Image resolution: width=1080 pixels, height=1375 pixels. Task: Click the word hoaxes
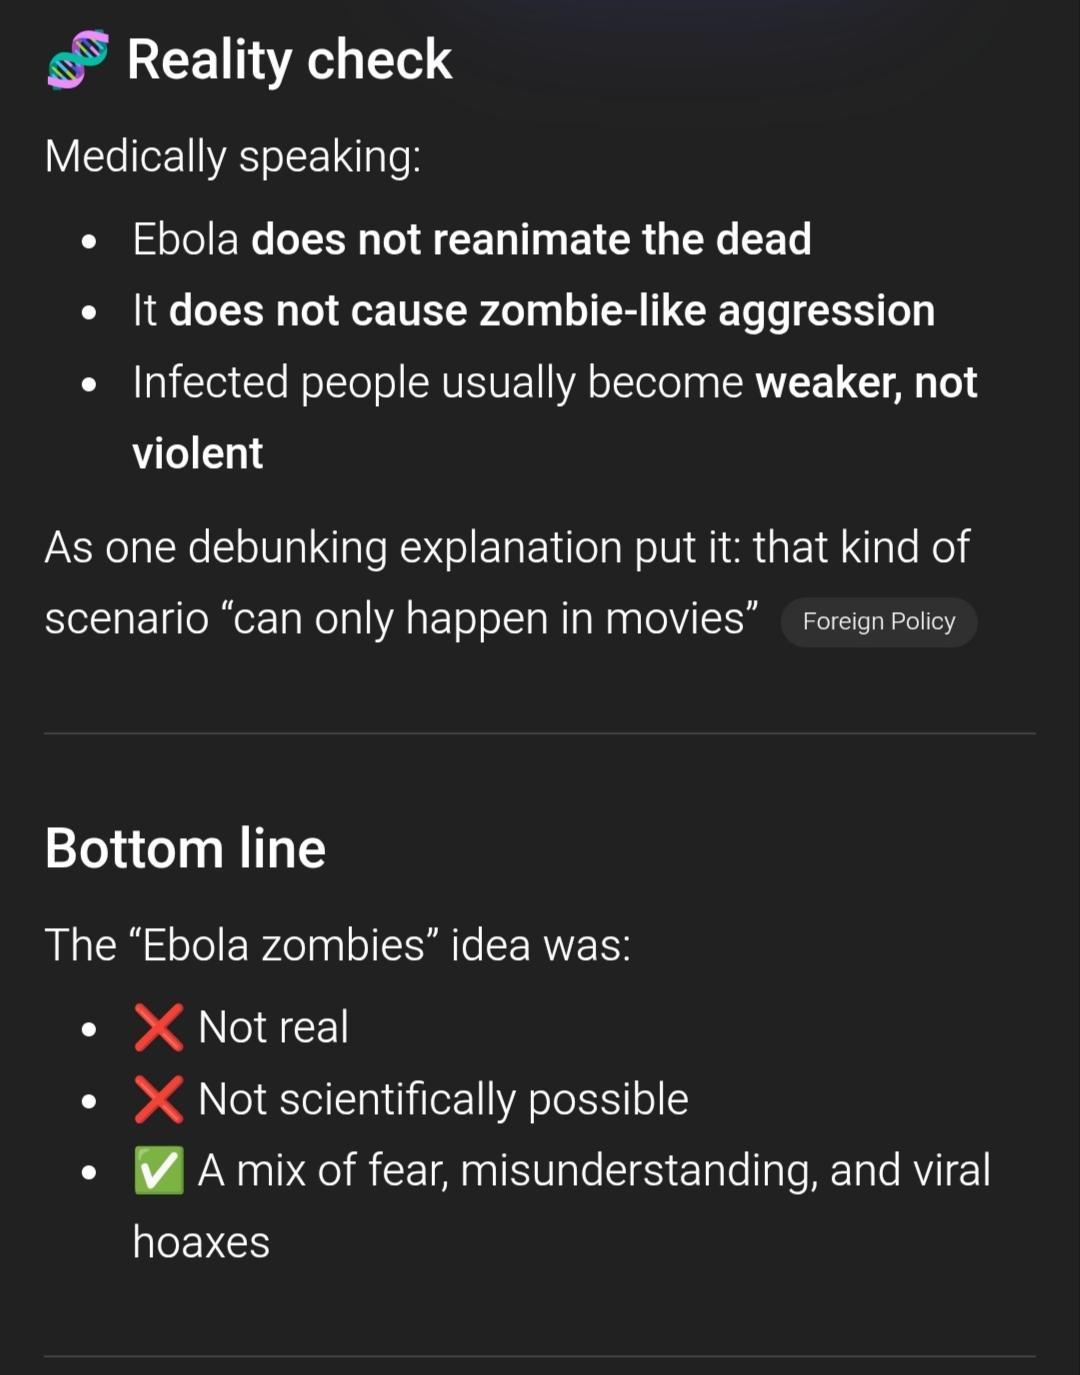[x=201, y=1243]
